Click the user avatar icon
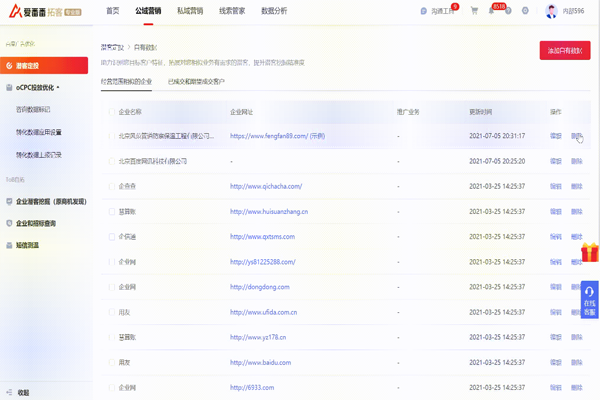600x400 pixels. 551,11
